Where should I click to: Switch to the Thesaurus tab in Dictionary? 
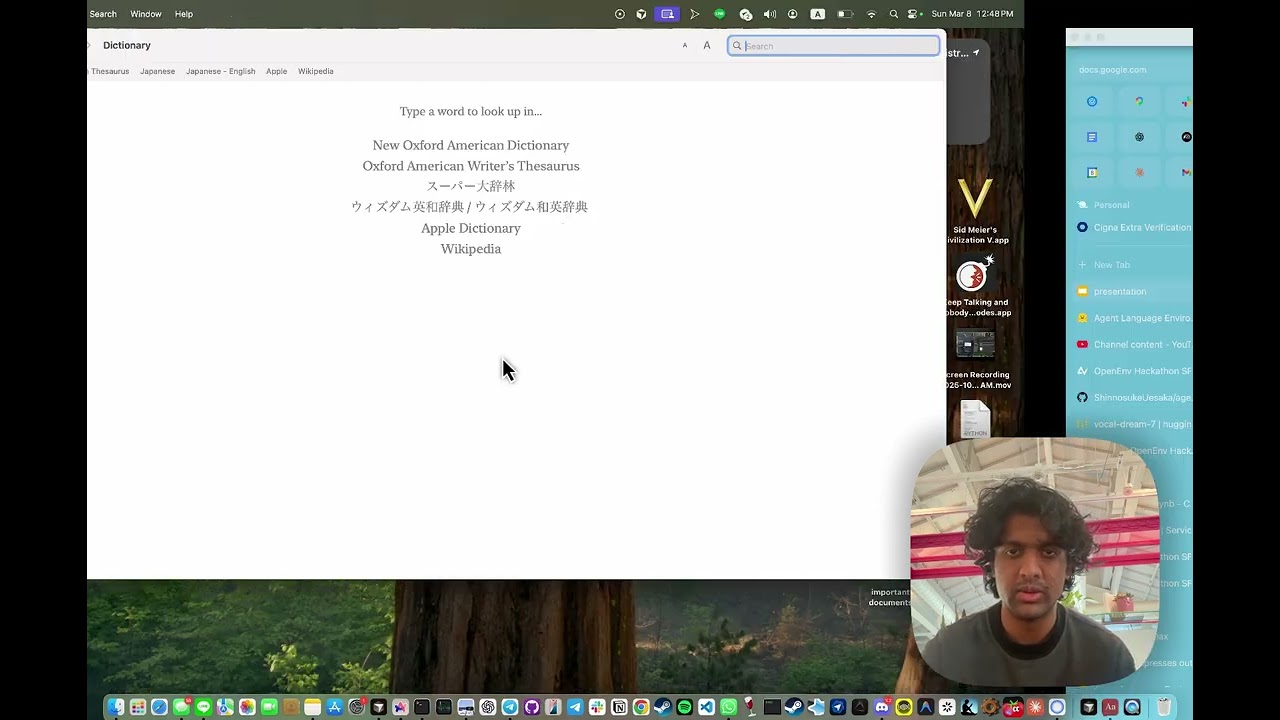pyautogui.click(x=110, y=71)
